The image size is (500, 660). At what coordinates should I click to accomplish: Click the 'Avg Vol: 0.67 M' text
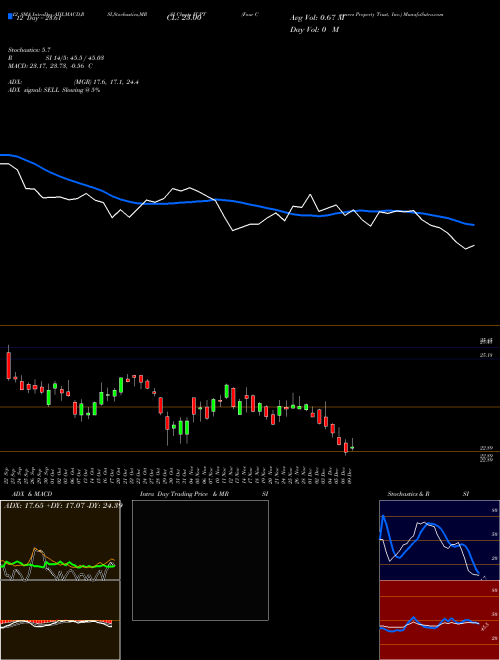(317, 18)
